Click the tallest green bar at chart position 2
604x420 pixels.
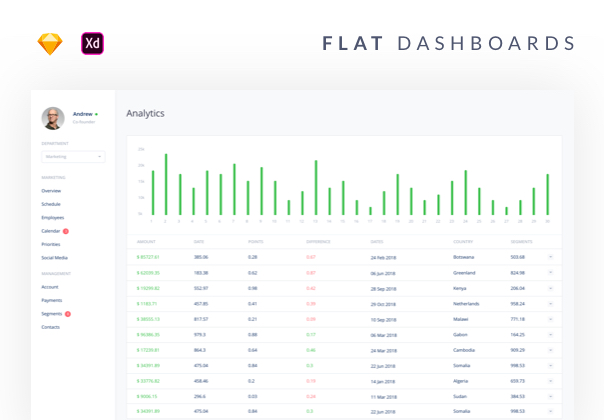[x=166, y=184]
